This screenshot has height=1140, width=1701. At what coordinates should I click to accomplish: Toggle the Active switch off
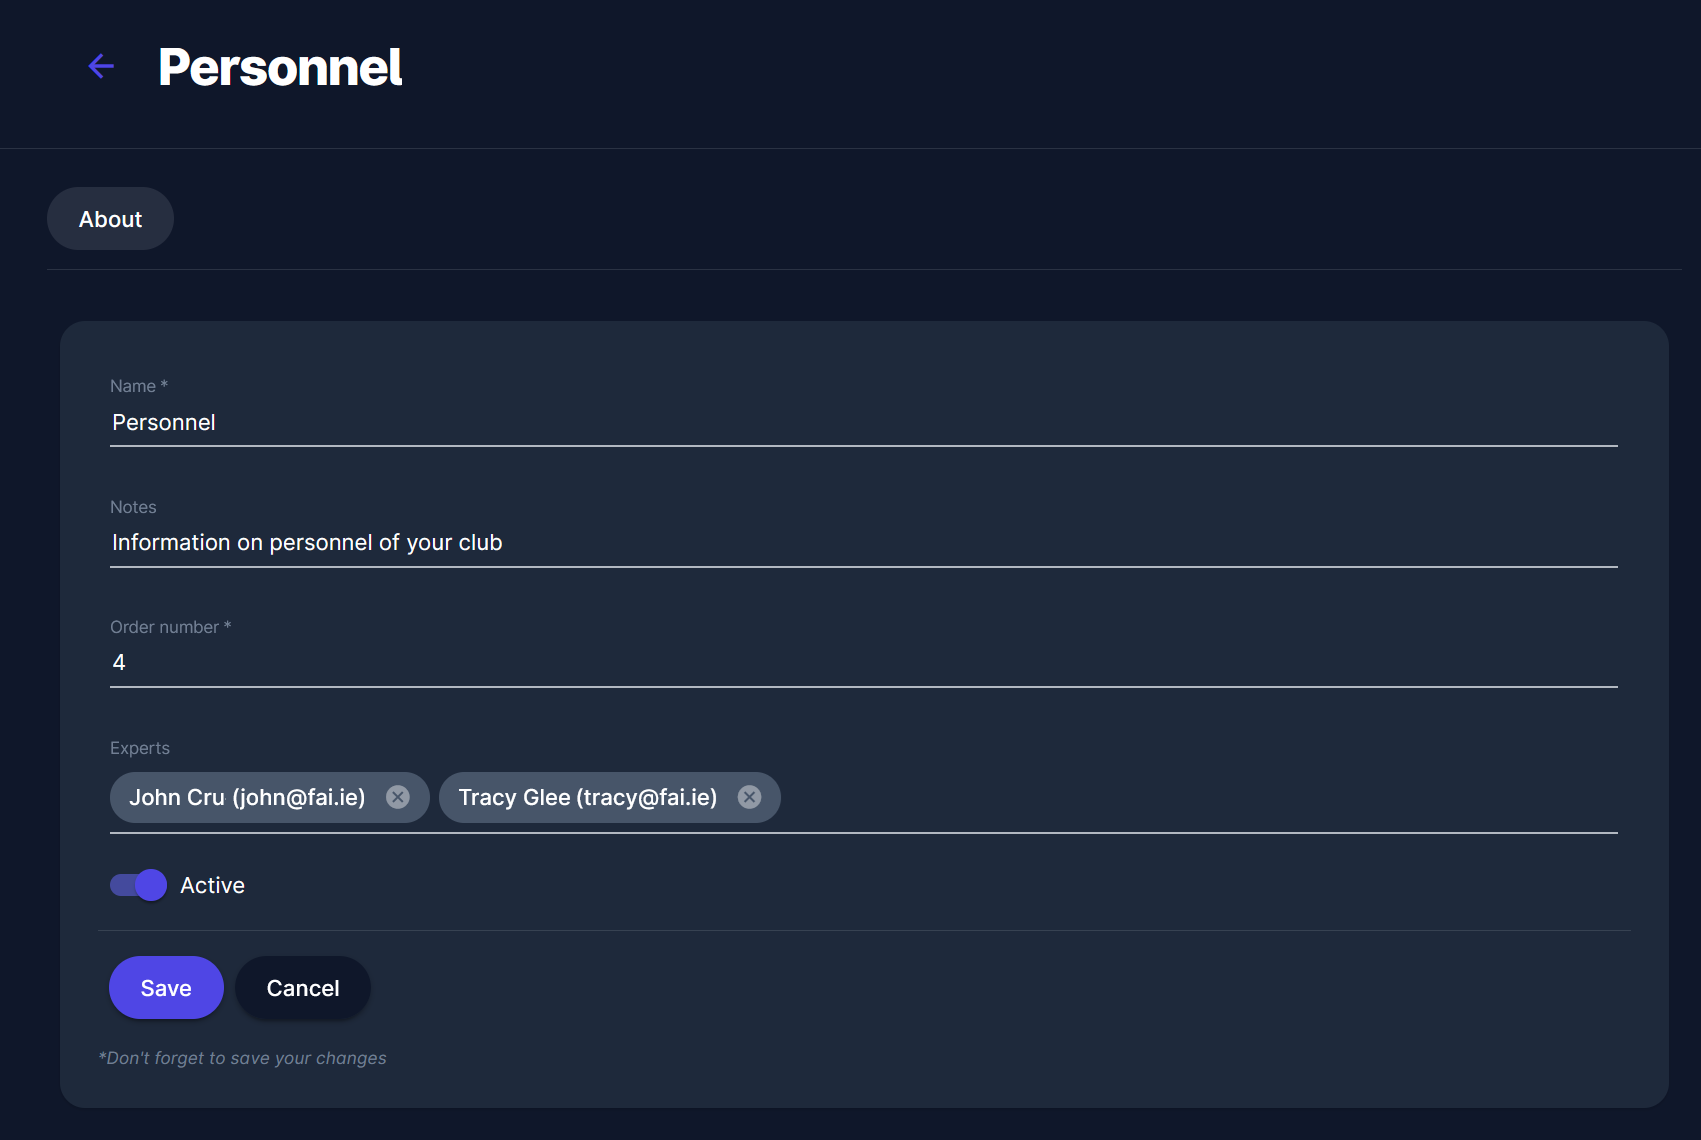coord(139,885)
